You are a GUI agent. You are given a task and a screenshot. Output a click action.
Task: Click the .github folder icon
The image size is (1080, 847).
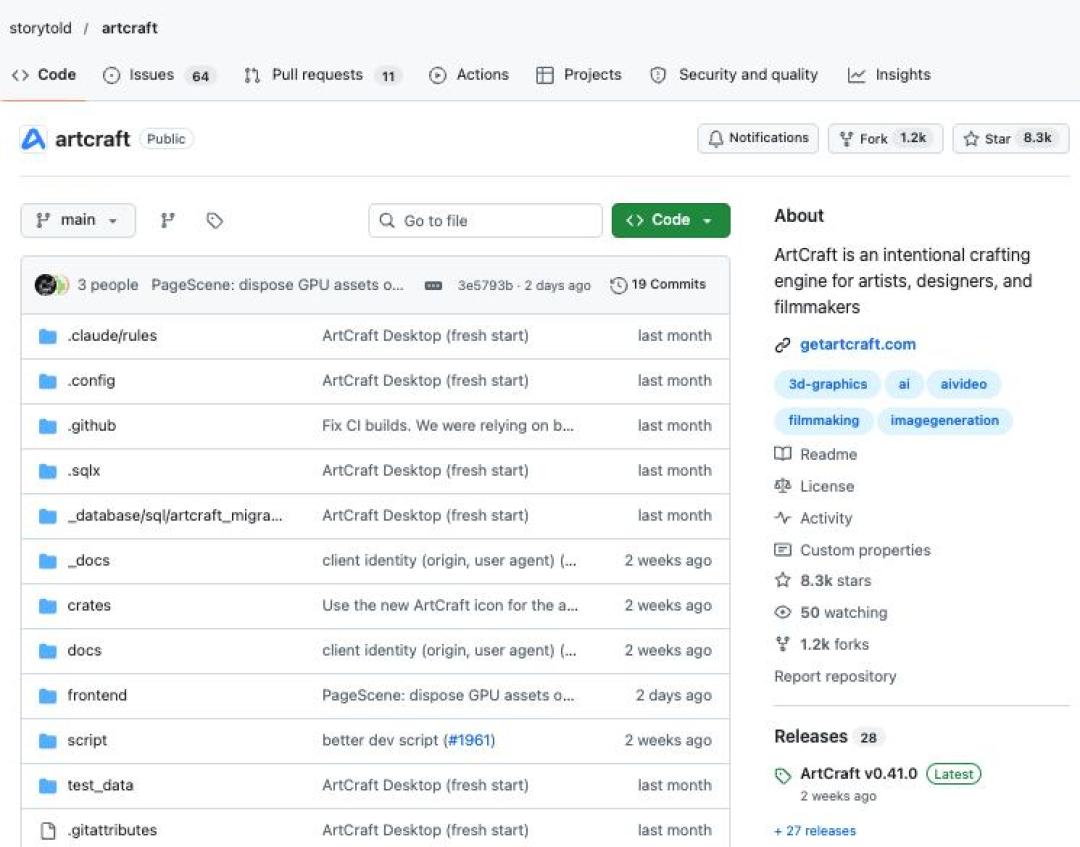48,426
